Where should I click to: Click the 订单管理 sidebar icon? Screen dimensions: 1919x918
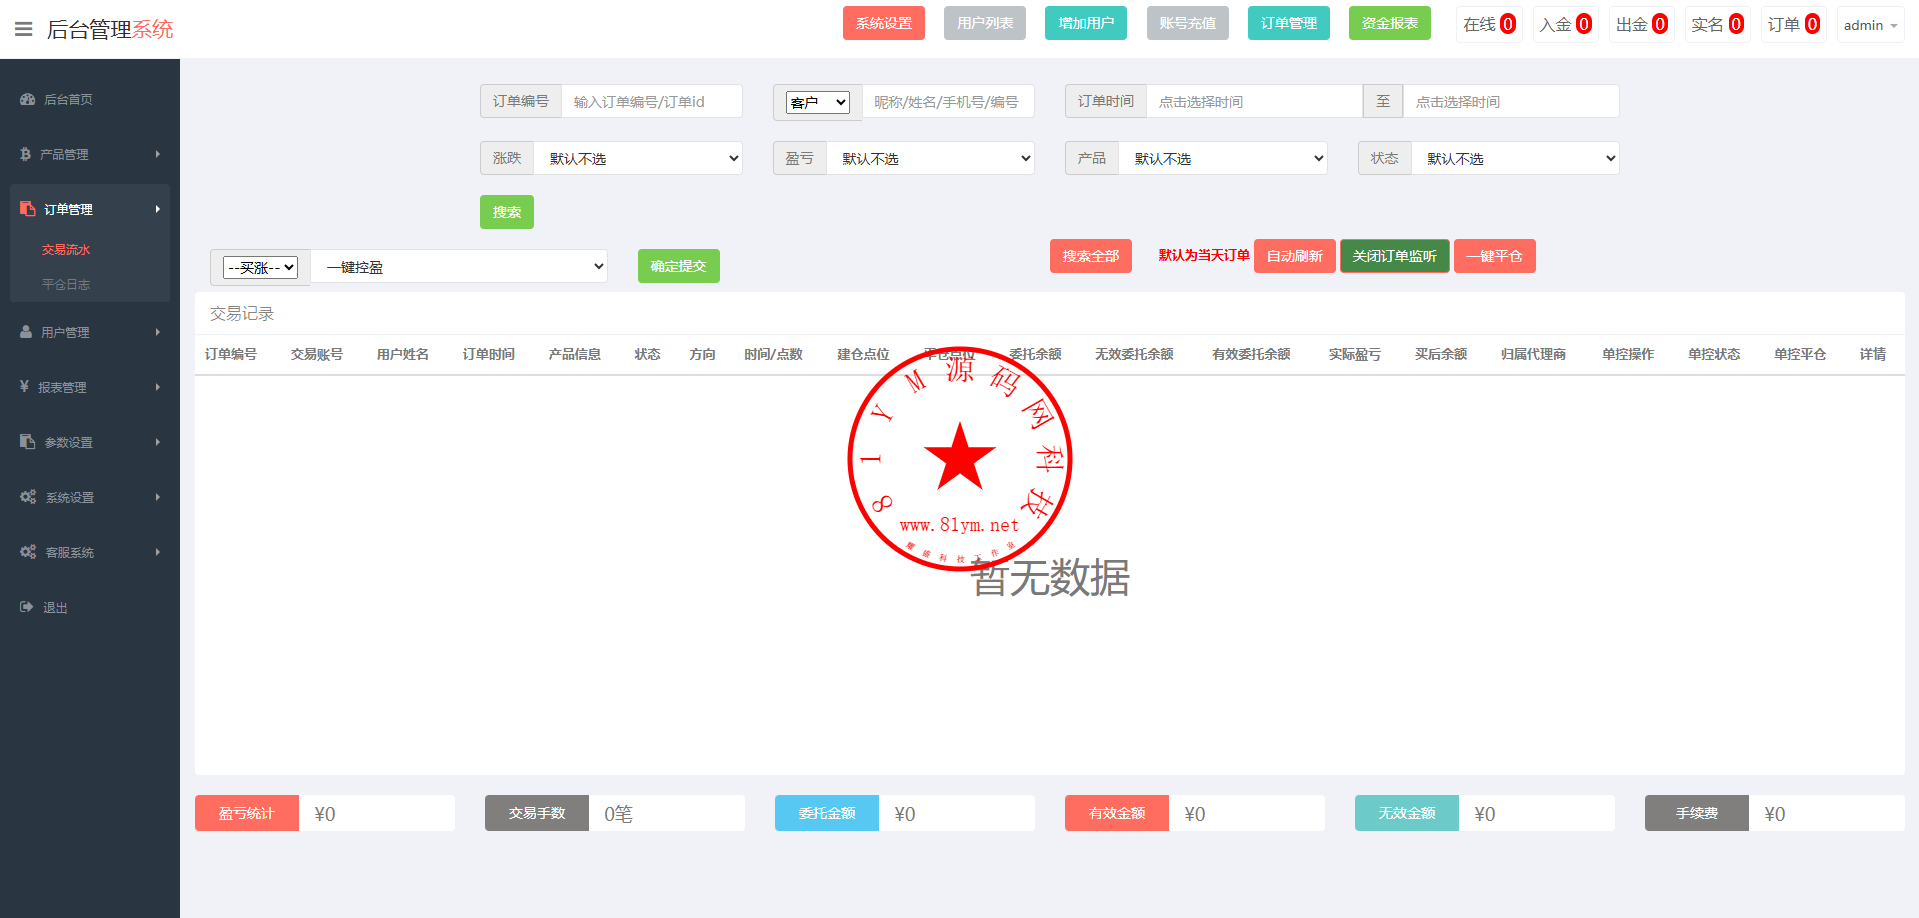[27, 209]
